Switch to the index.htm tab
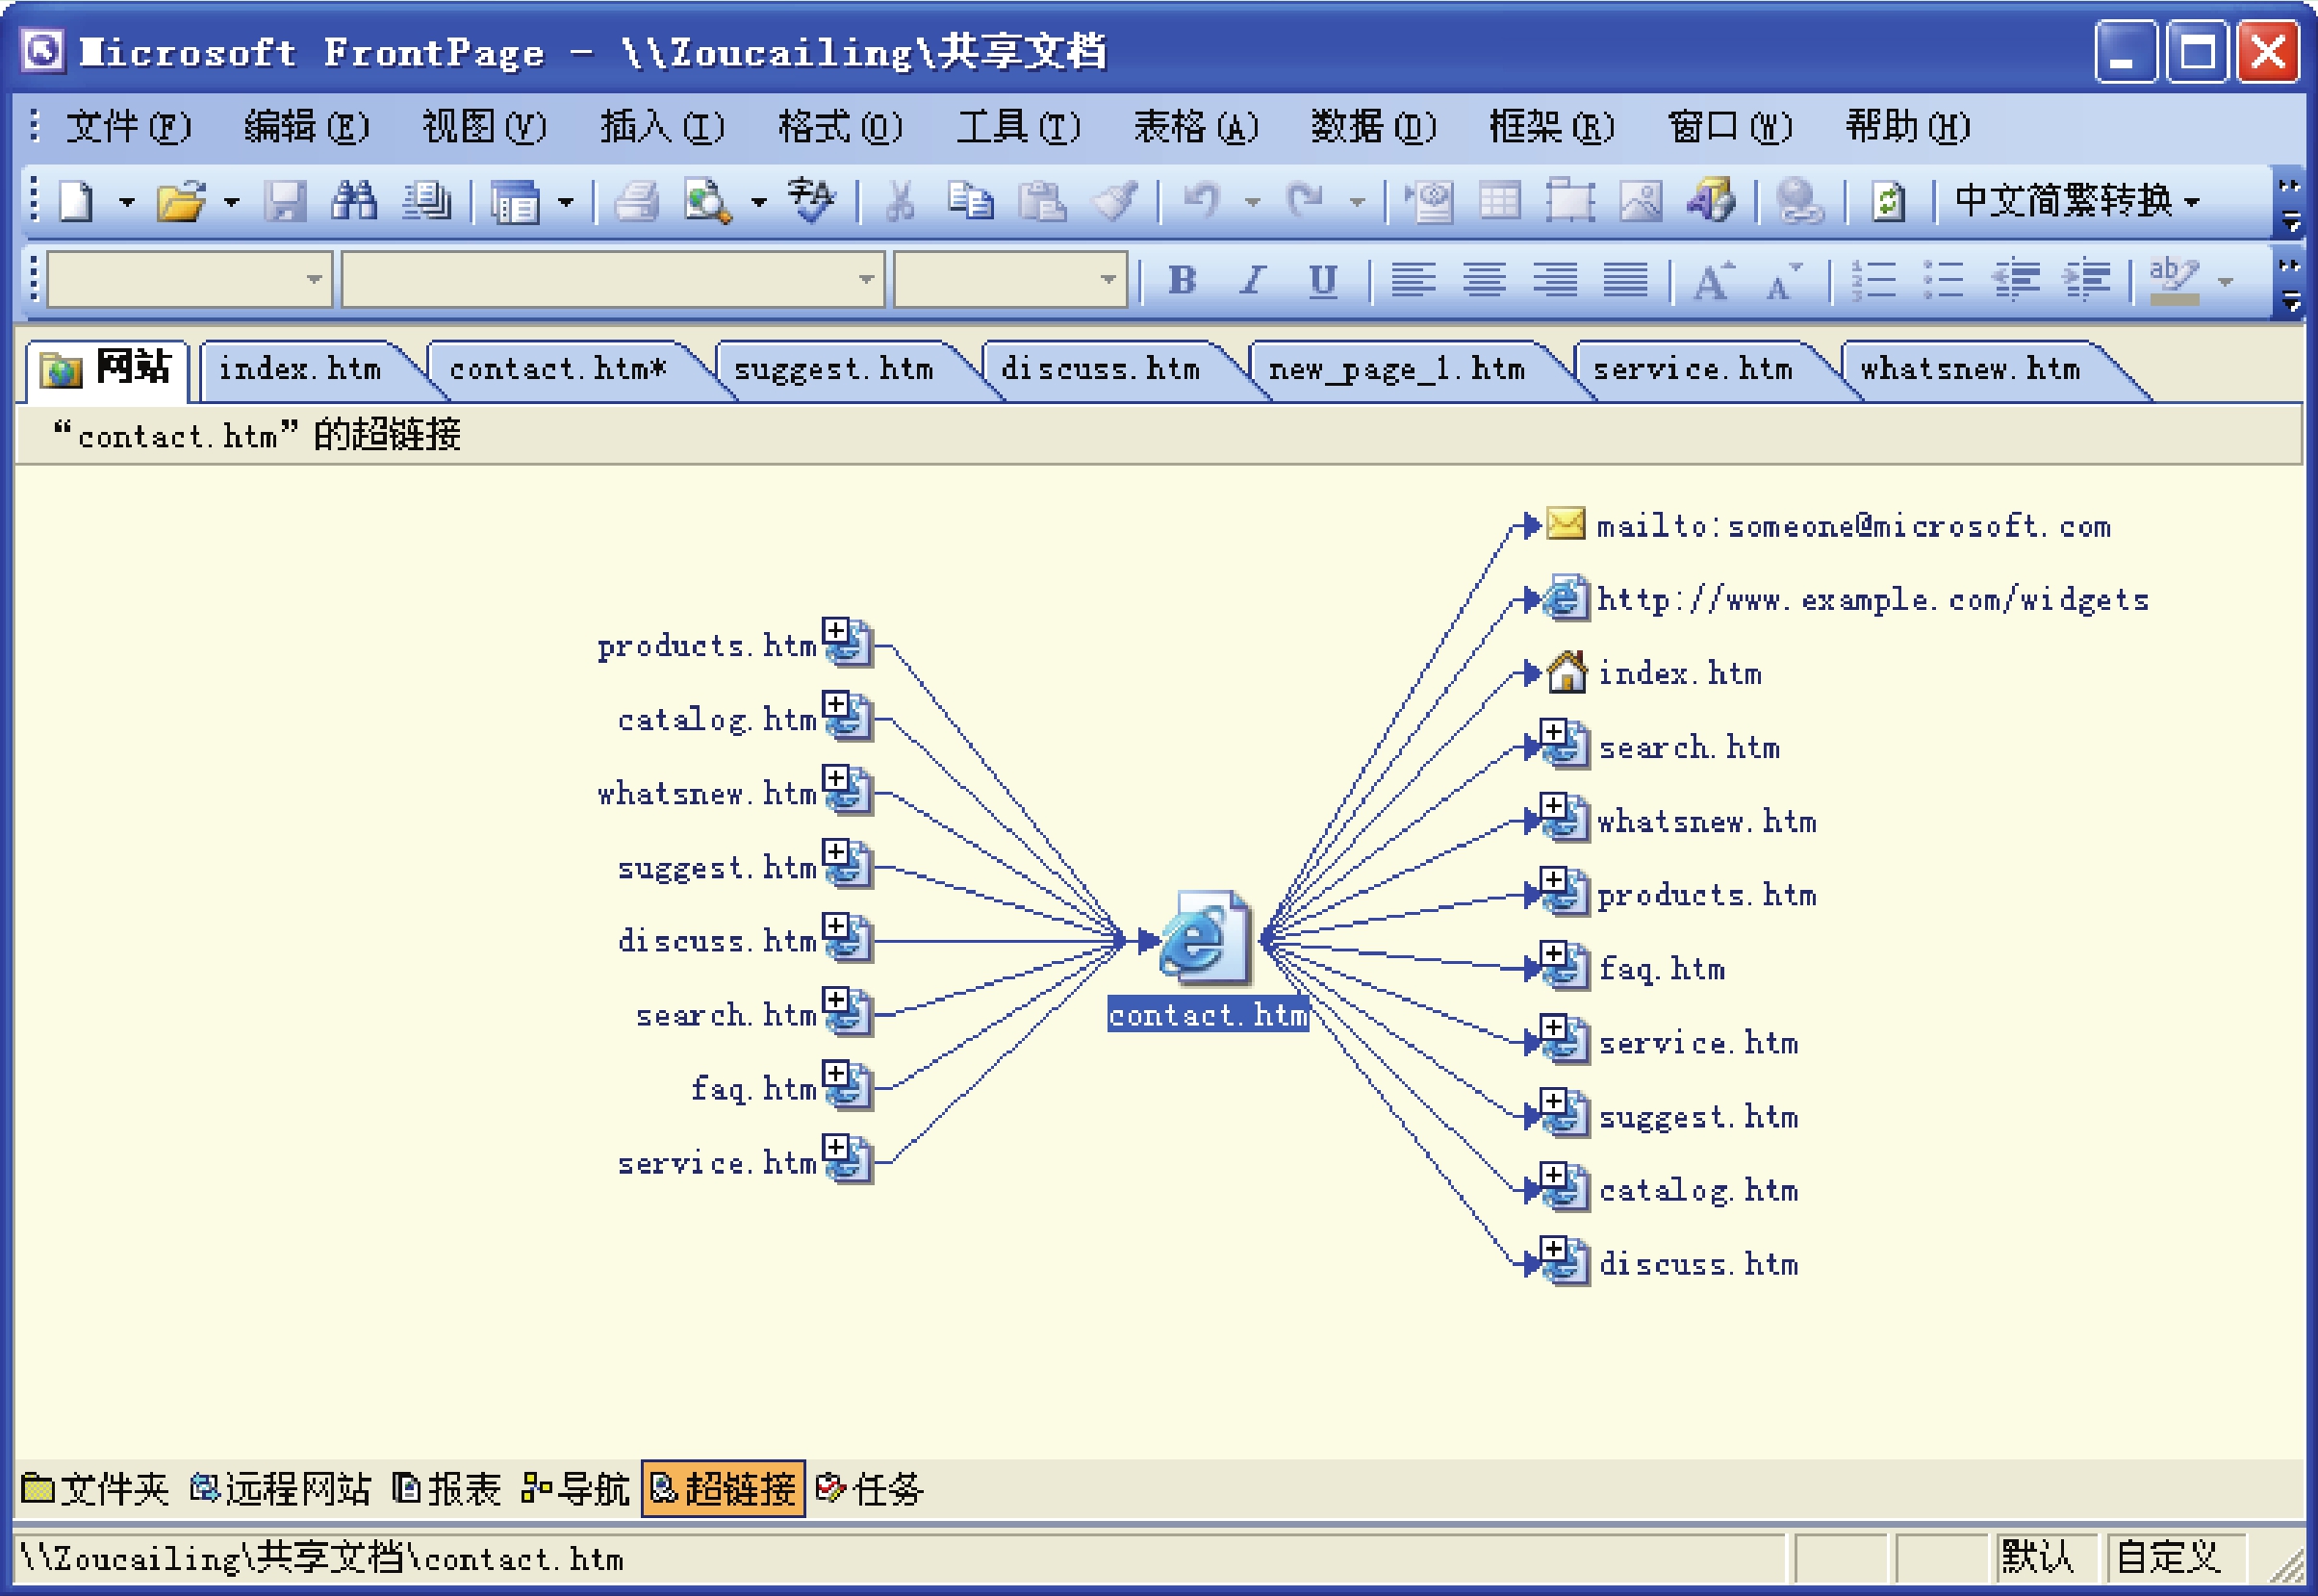The width and height of the screenshot is (2318, 1596). (300, 369)
